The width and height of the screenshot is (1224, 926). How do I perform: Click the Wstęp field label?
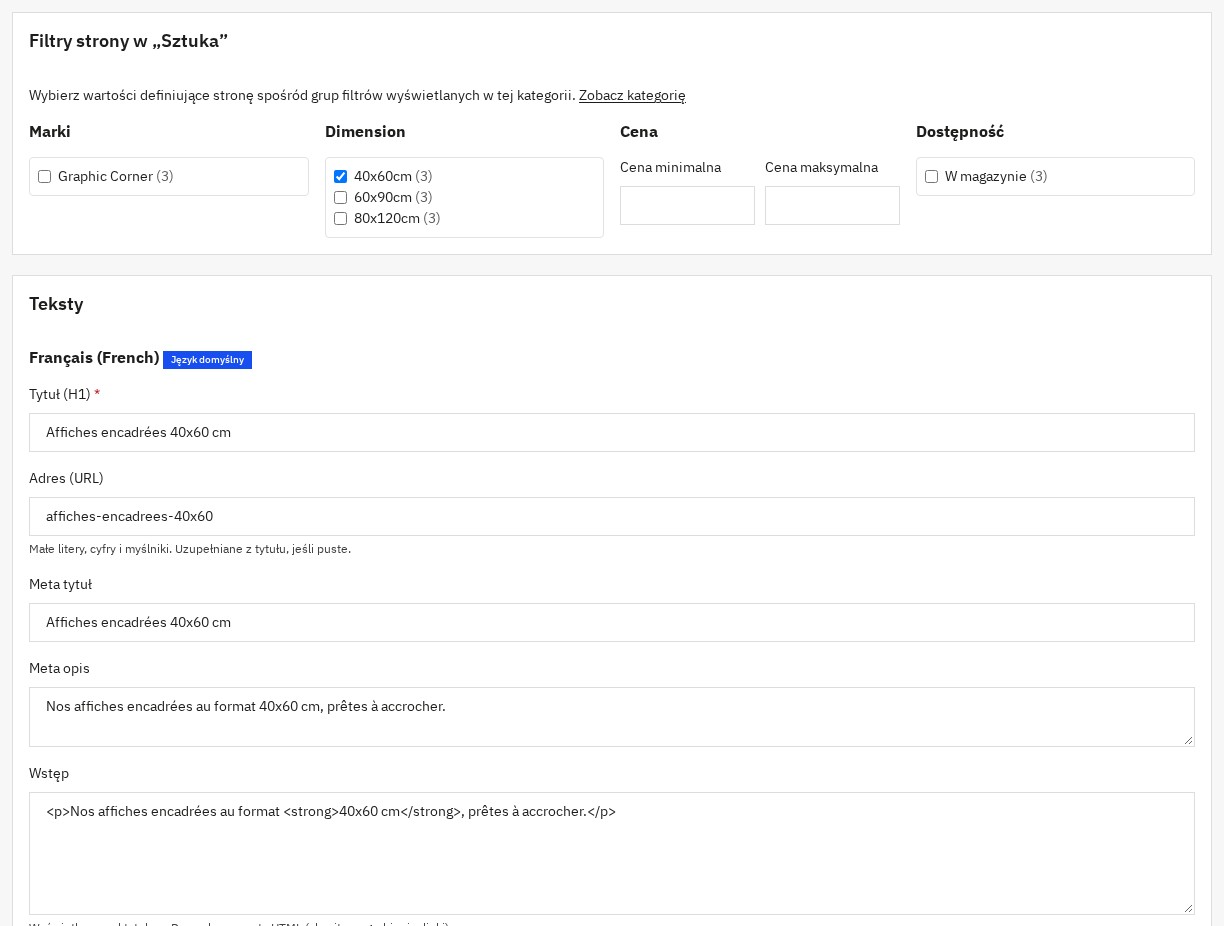coord(49,774)
